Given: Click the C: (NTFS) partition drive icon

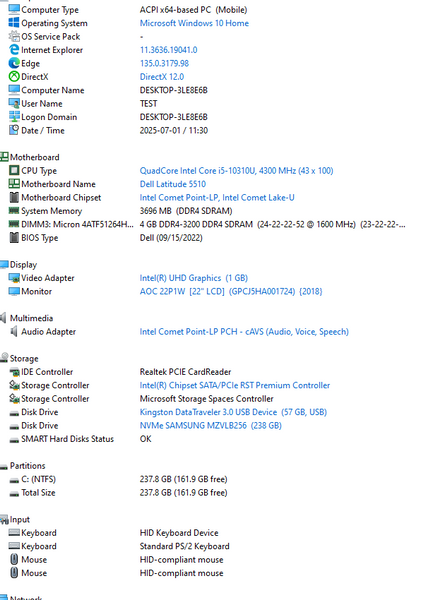Looking at the screenshot, I should click(x=14, y=480).
